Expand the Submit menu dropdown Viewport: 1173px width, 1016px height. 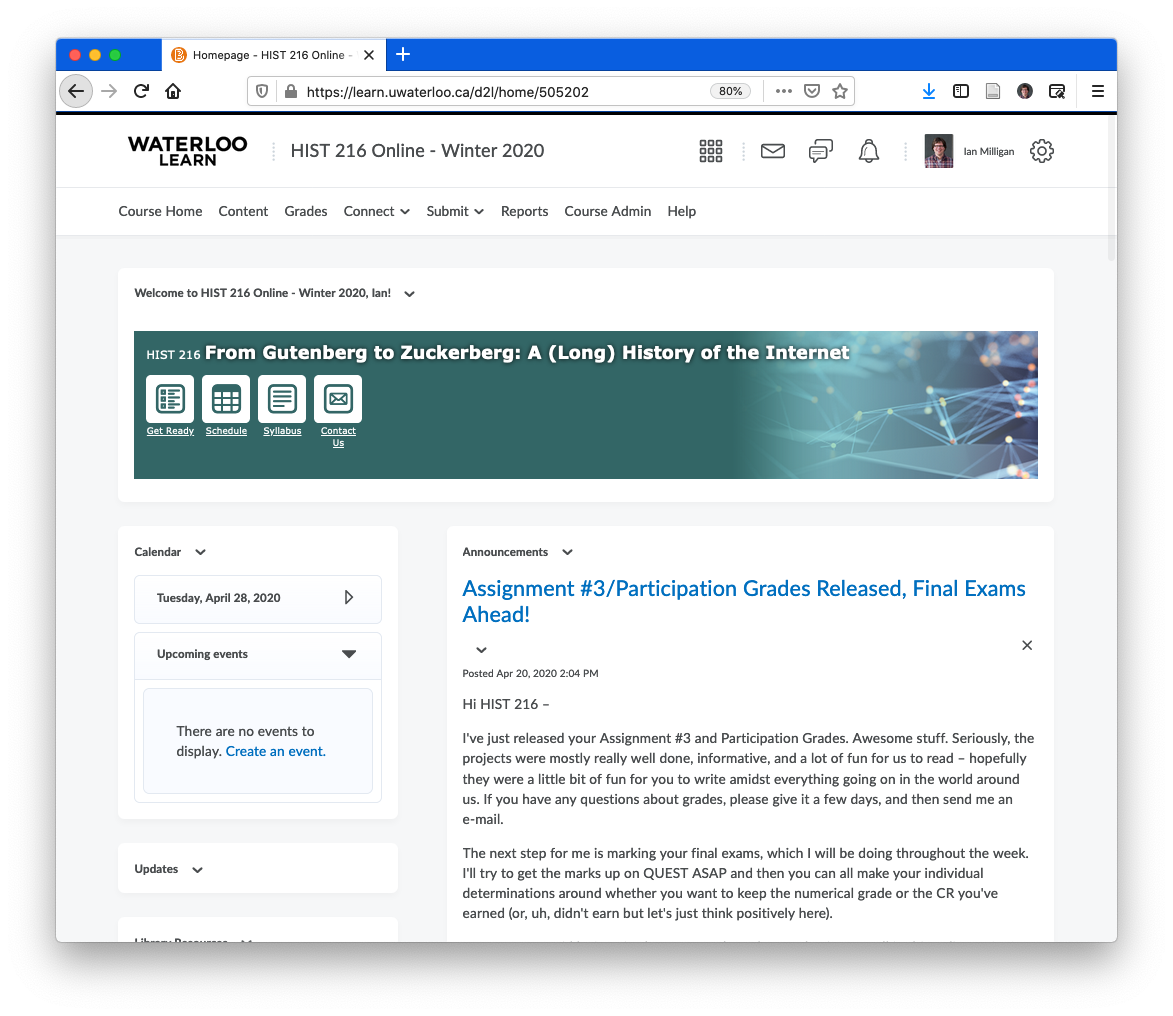click(455, 212)
